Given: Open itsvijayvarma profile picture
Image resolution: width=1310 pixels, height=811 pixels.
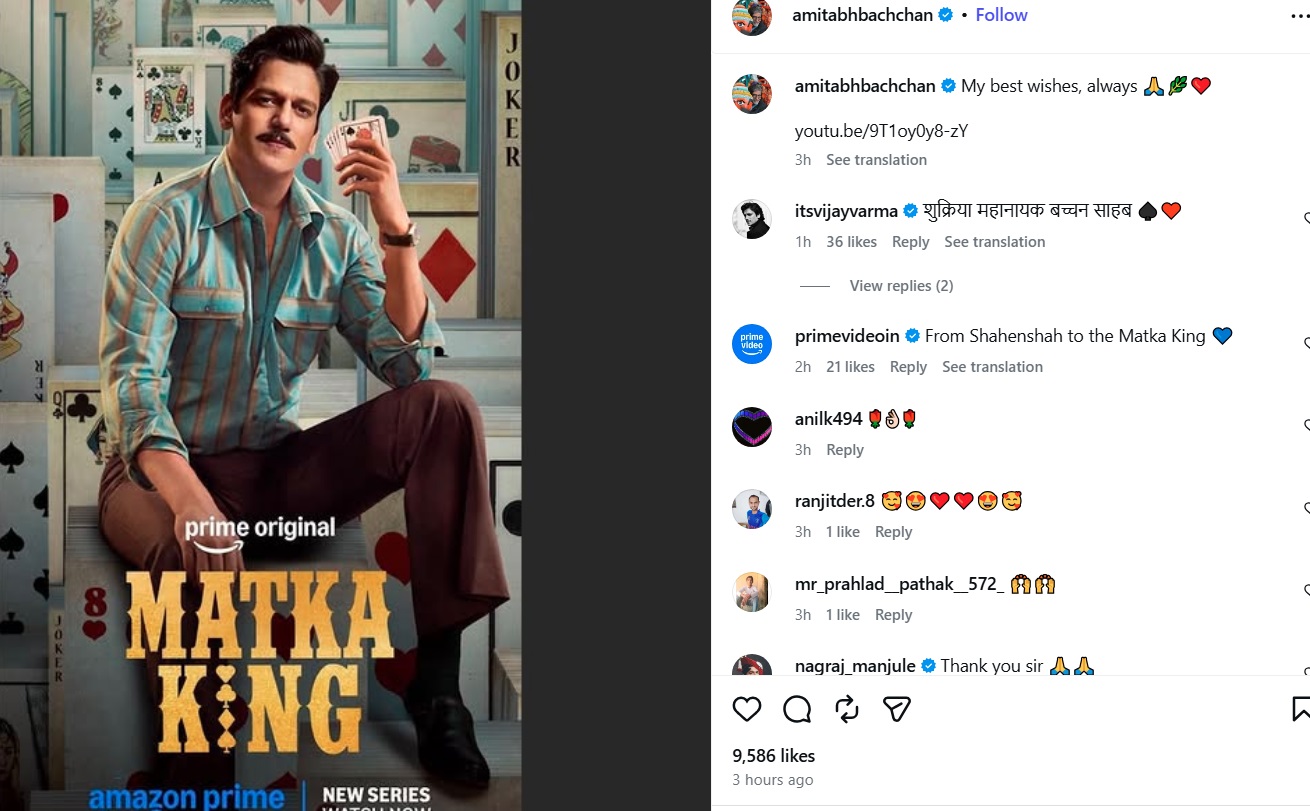Looking at the screenshot, I should [752, 219].
